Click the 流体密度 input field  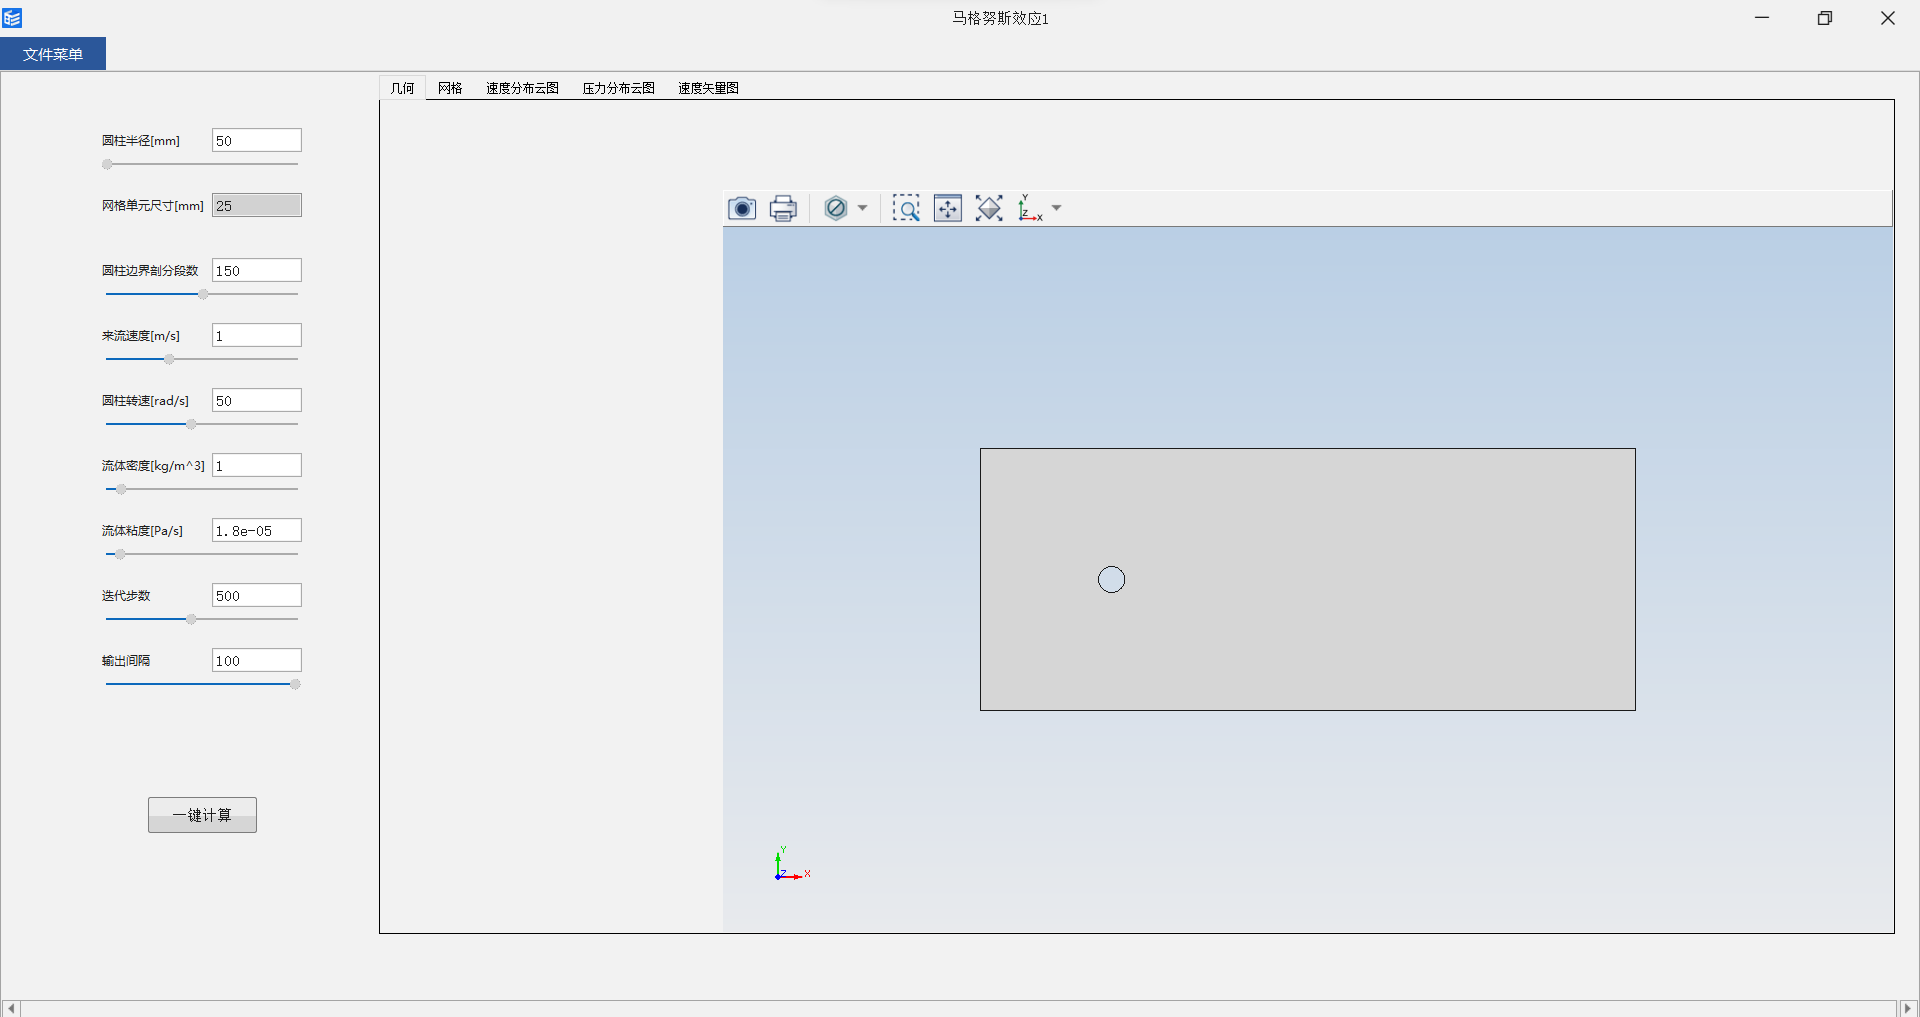click(257, 465)
